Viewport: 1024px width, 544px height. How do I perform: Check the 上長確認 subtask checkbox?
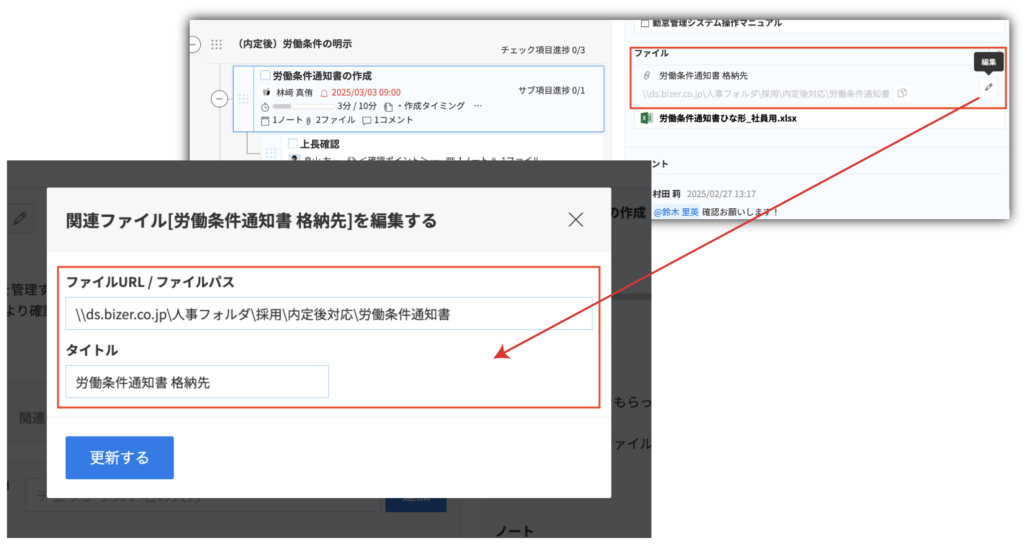pos(293,144)
